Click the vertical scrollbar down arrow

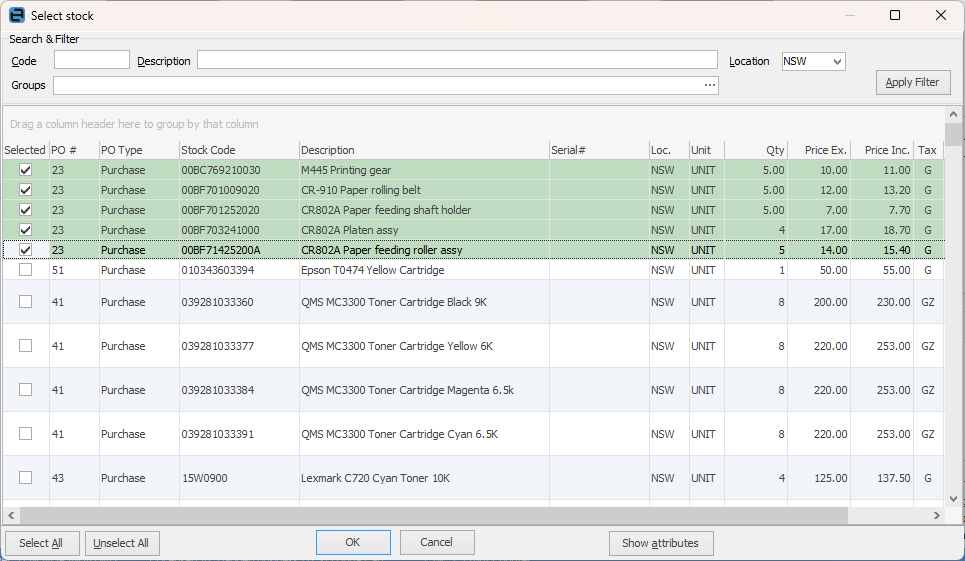click(x=955, y=497)
